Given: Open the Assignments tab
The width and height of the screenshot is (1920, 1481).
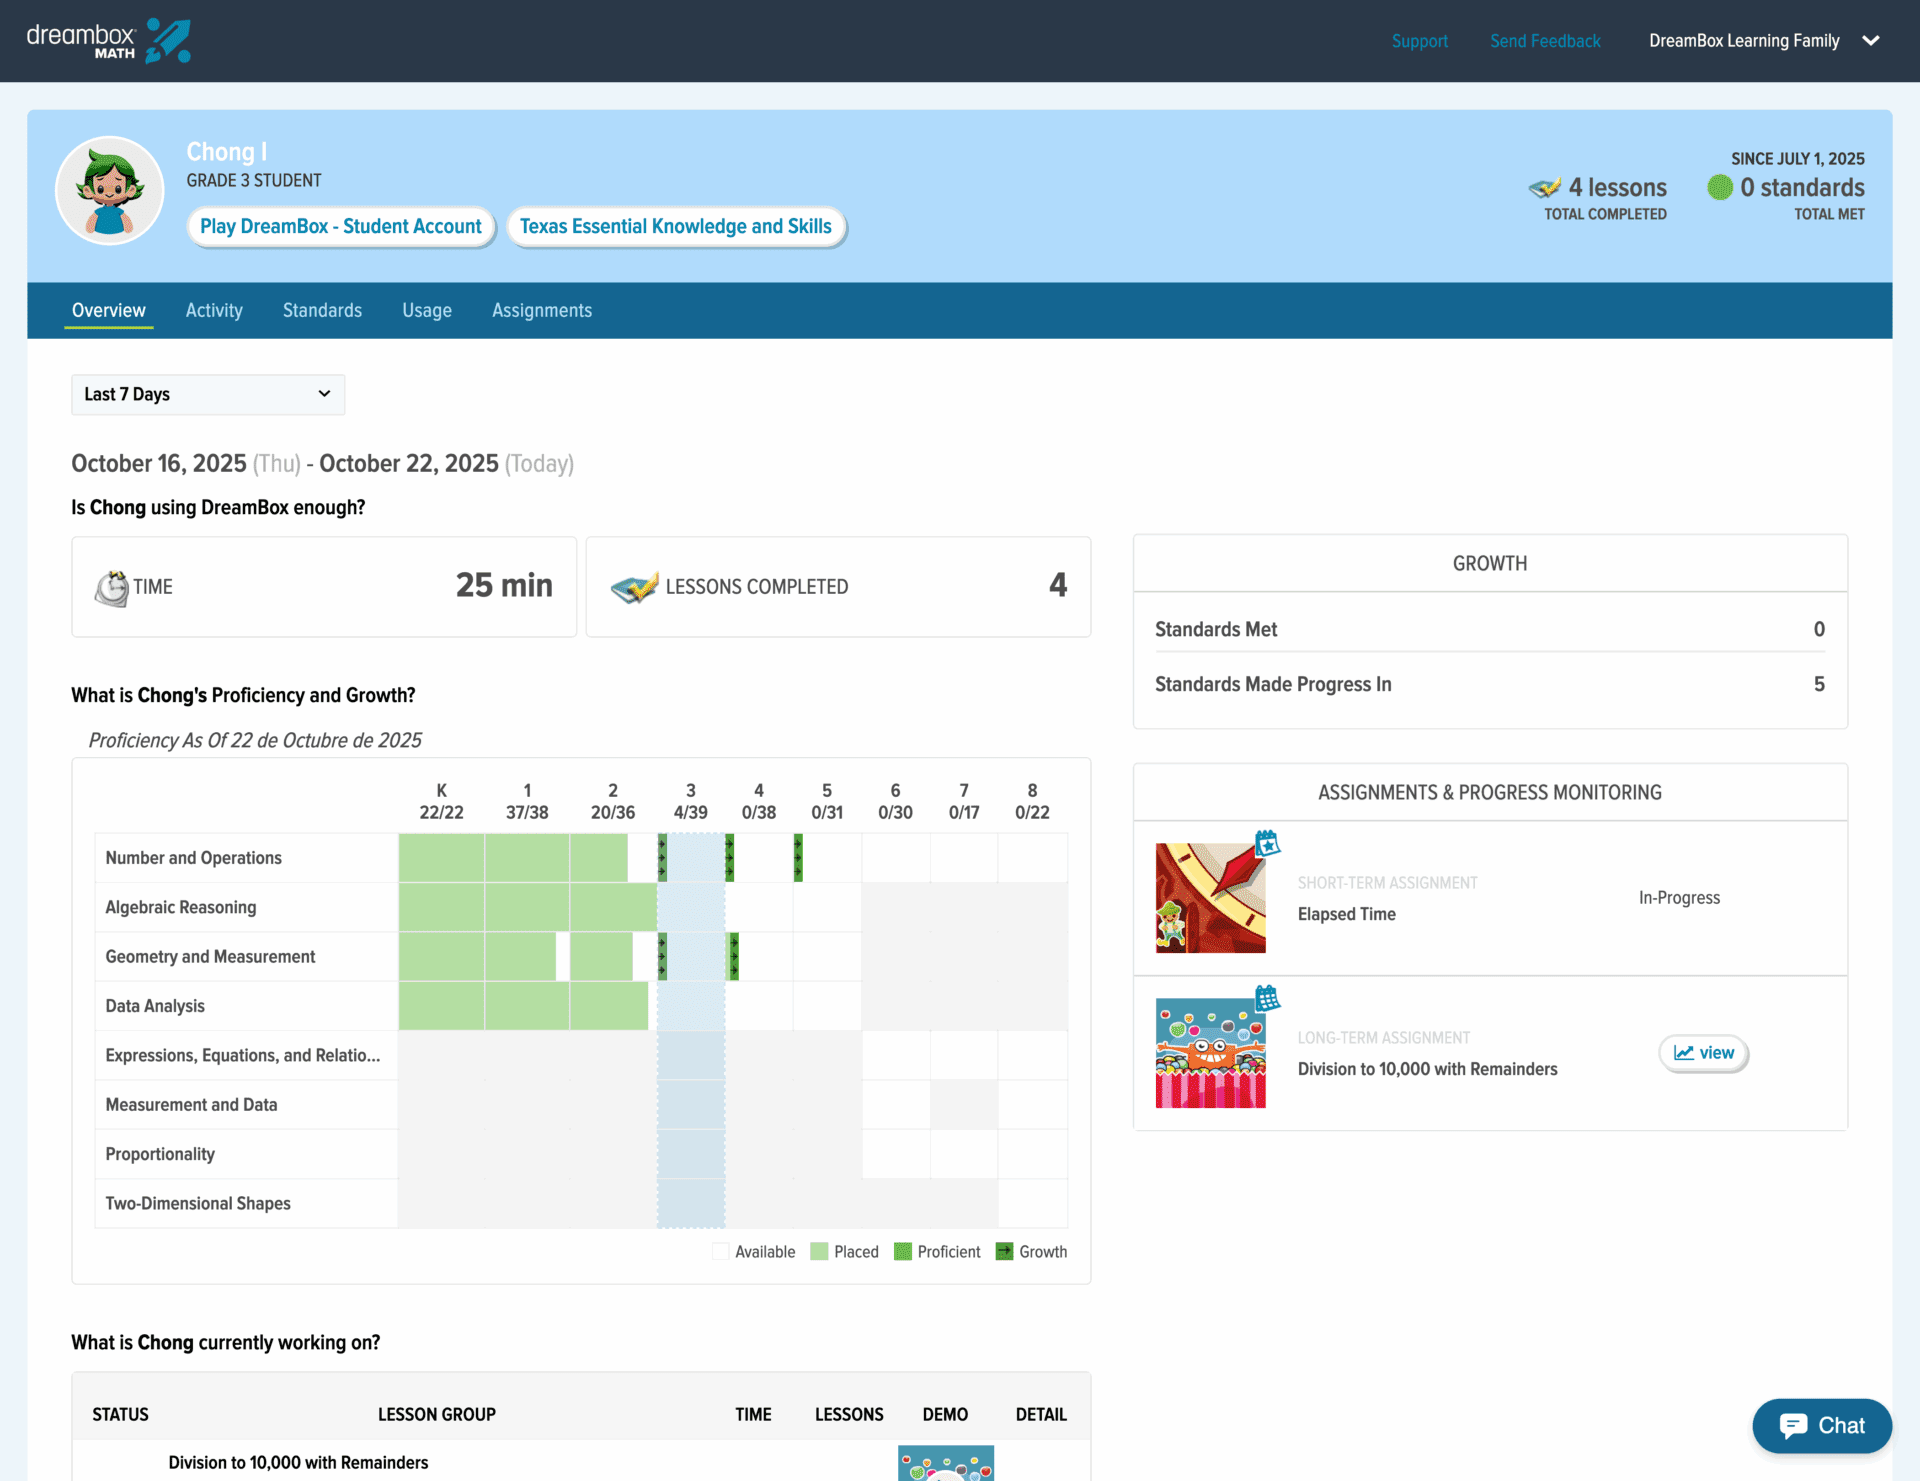Looking at the screenshot, I should 541,310.
